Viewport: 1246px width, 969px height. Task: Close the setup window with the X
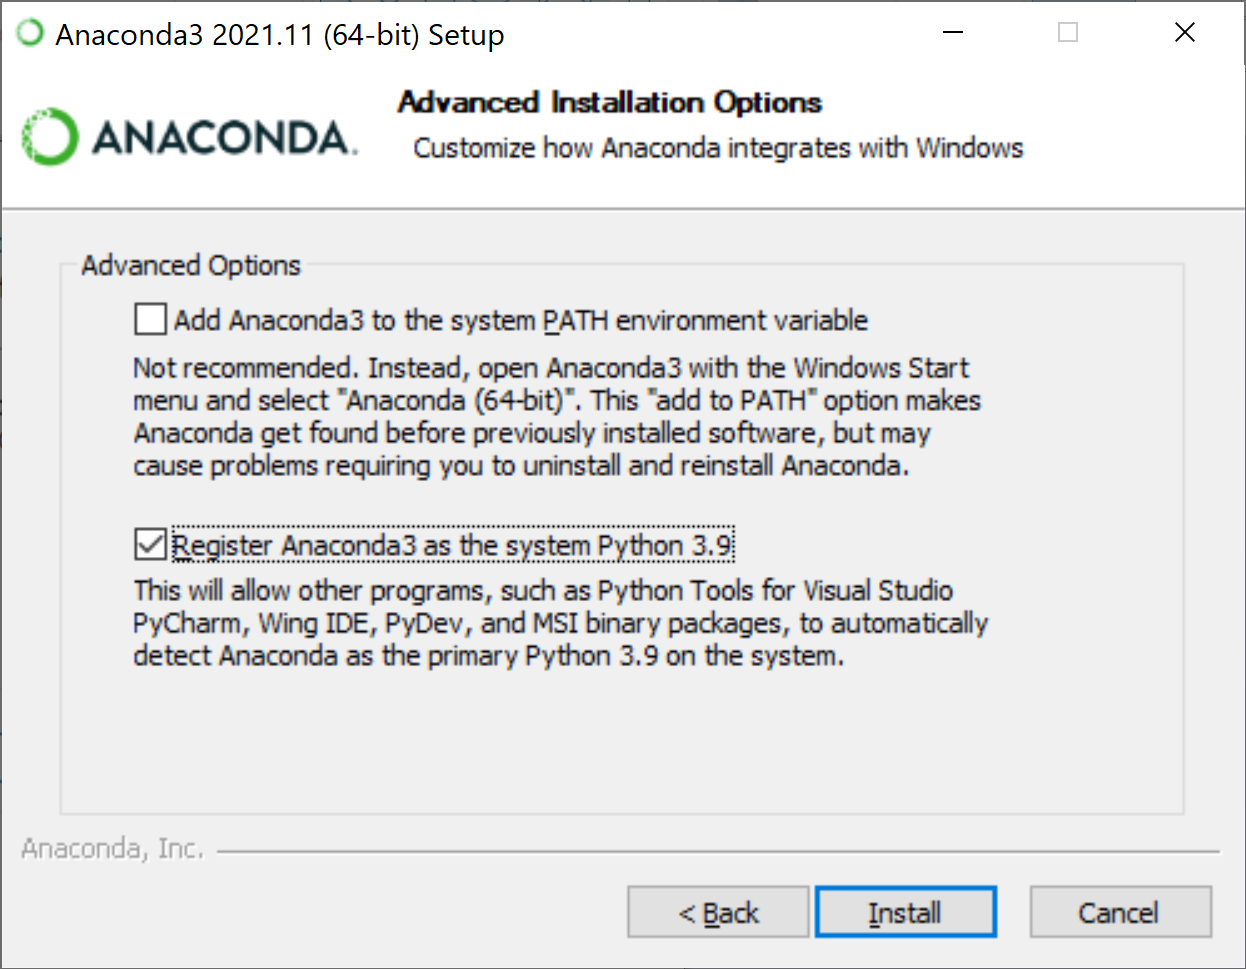[x=1185, y=33]
